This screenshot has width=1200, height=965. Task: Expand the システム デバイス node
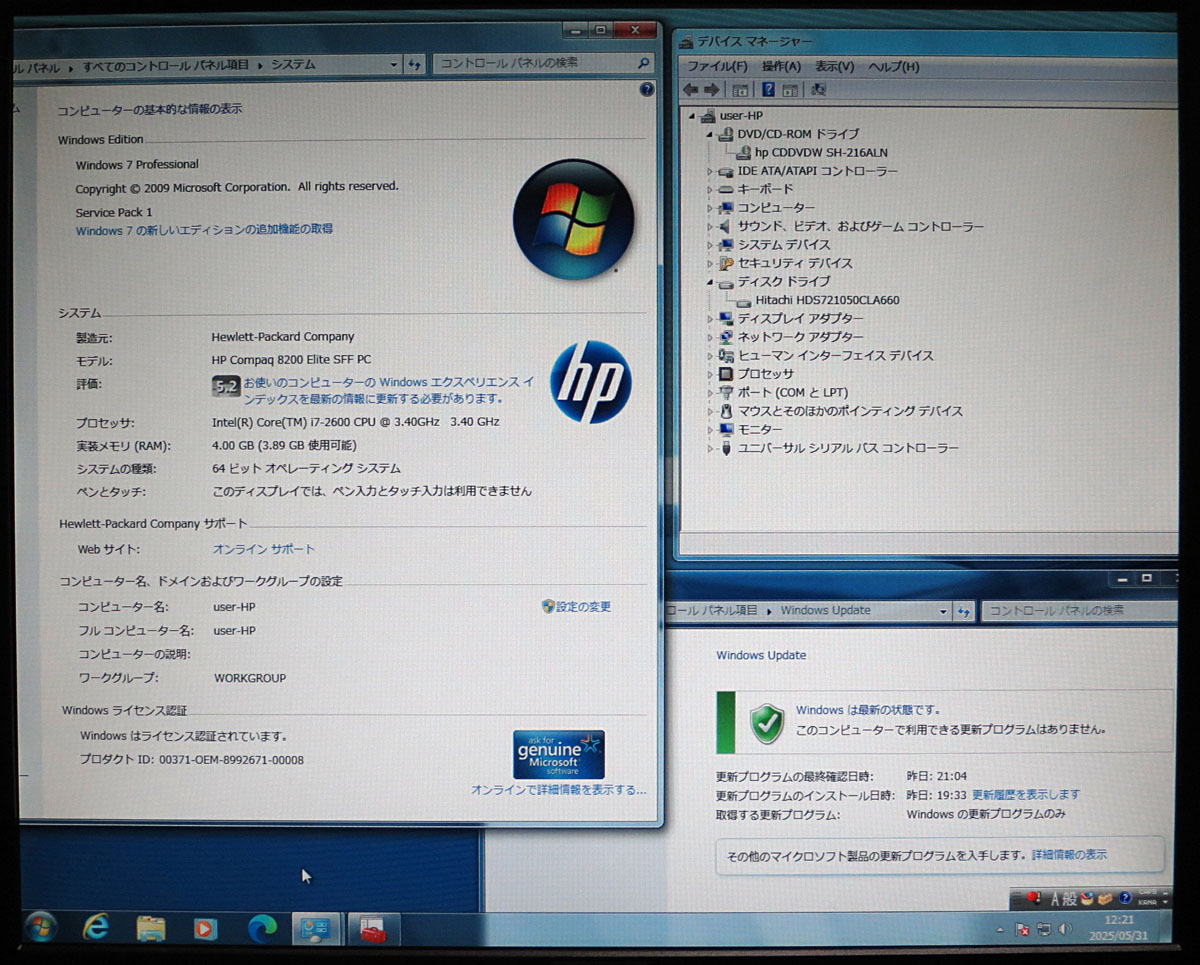tap(711, 245)
